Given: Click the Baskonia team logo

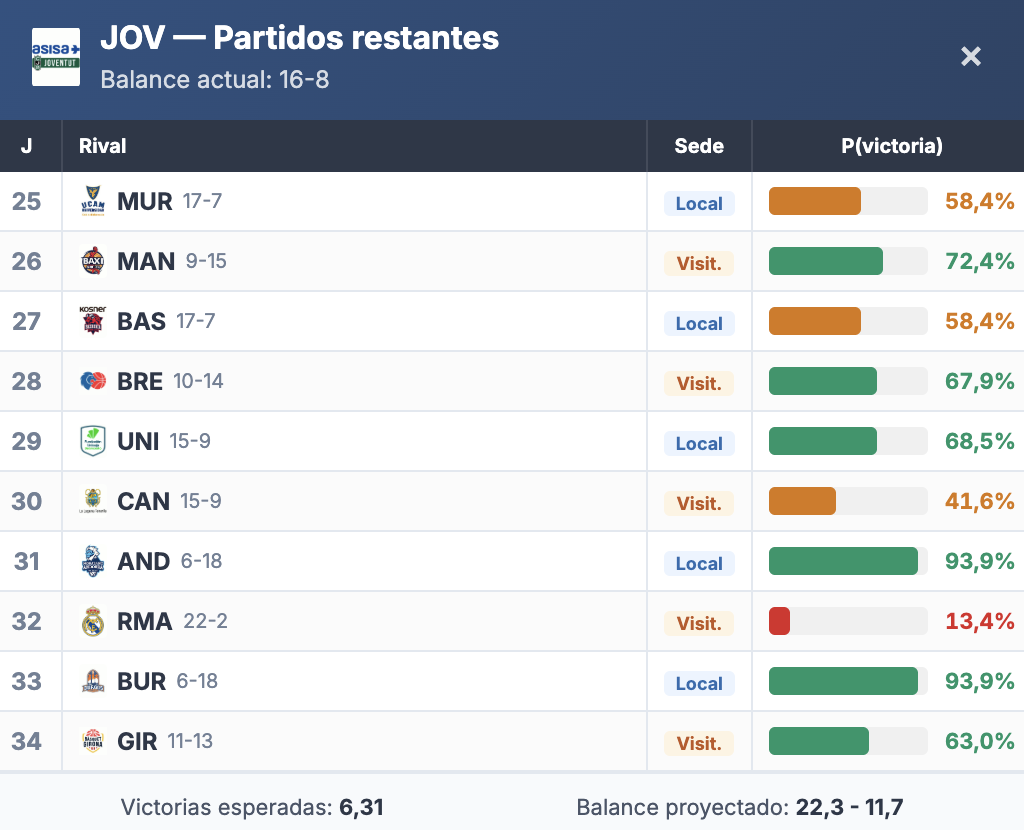Looking at the screenshot, I should 93,321.
